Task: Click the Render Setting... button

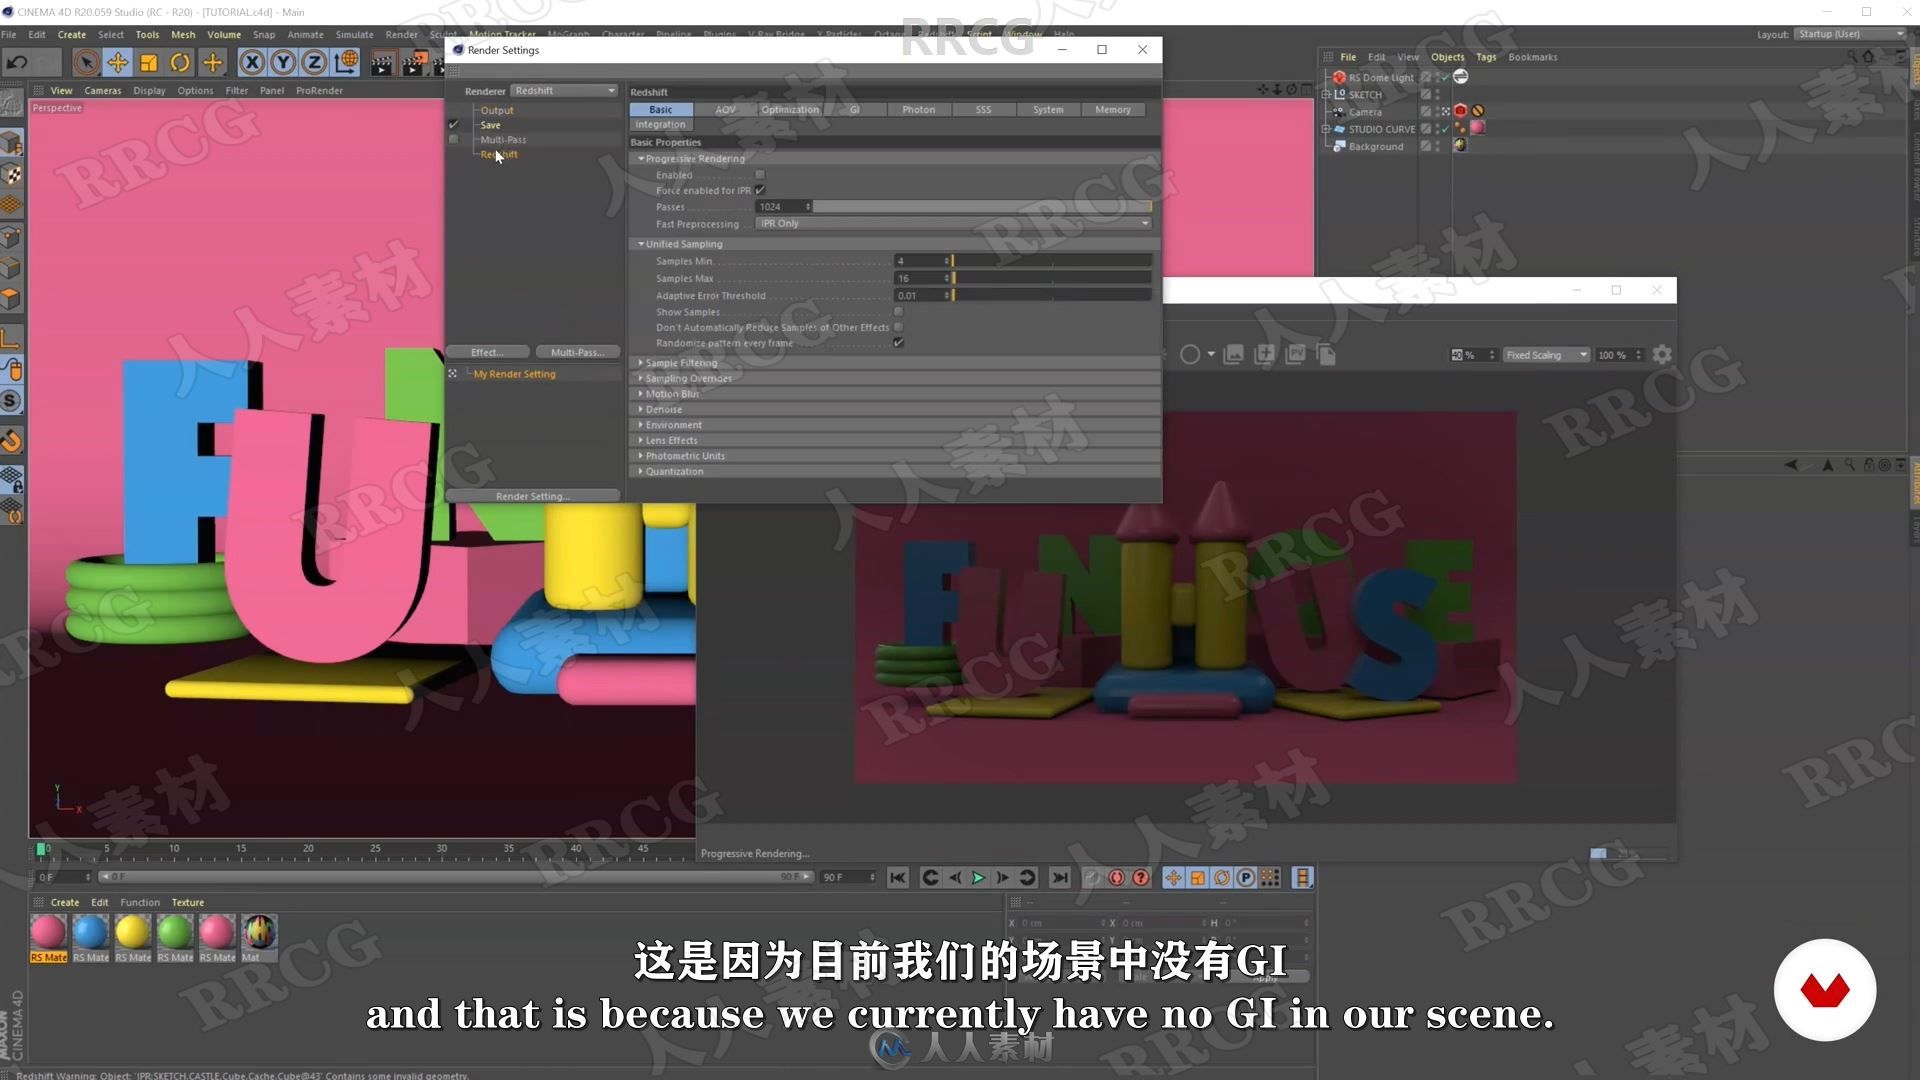Action: point(532,496)
